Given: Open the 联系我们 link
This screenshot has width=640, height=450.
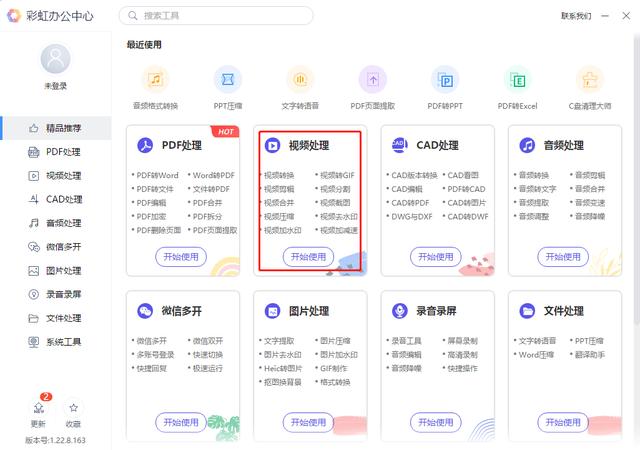Looking at the screenshot, I should coord(576,16).
